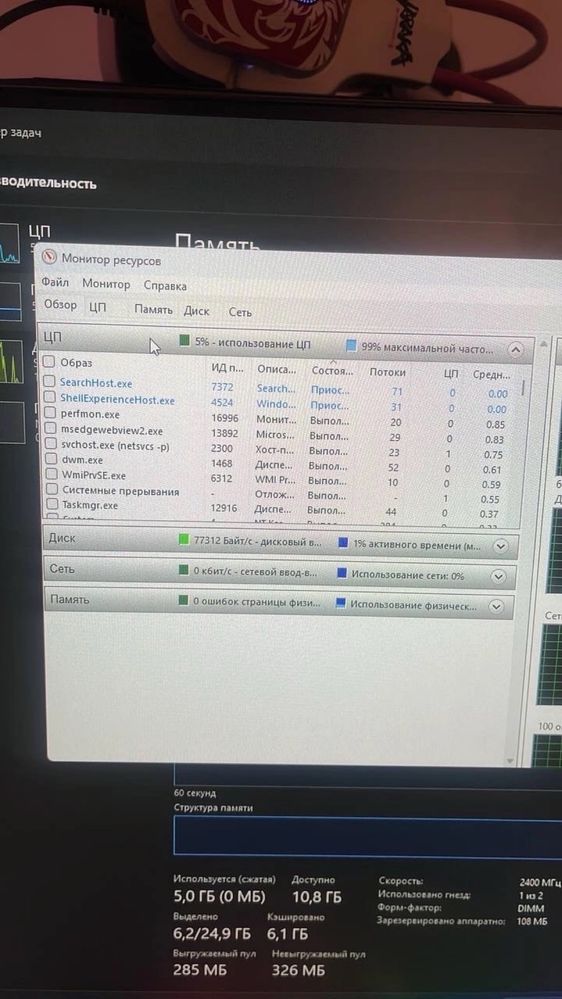Viewport: 562px width, 999px height.
Task: Switch to the Обзор tab
Action: (x=60, y=305)
